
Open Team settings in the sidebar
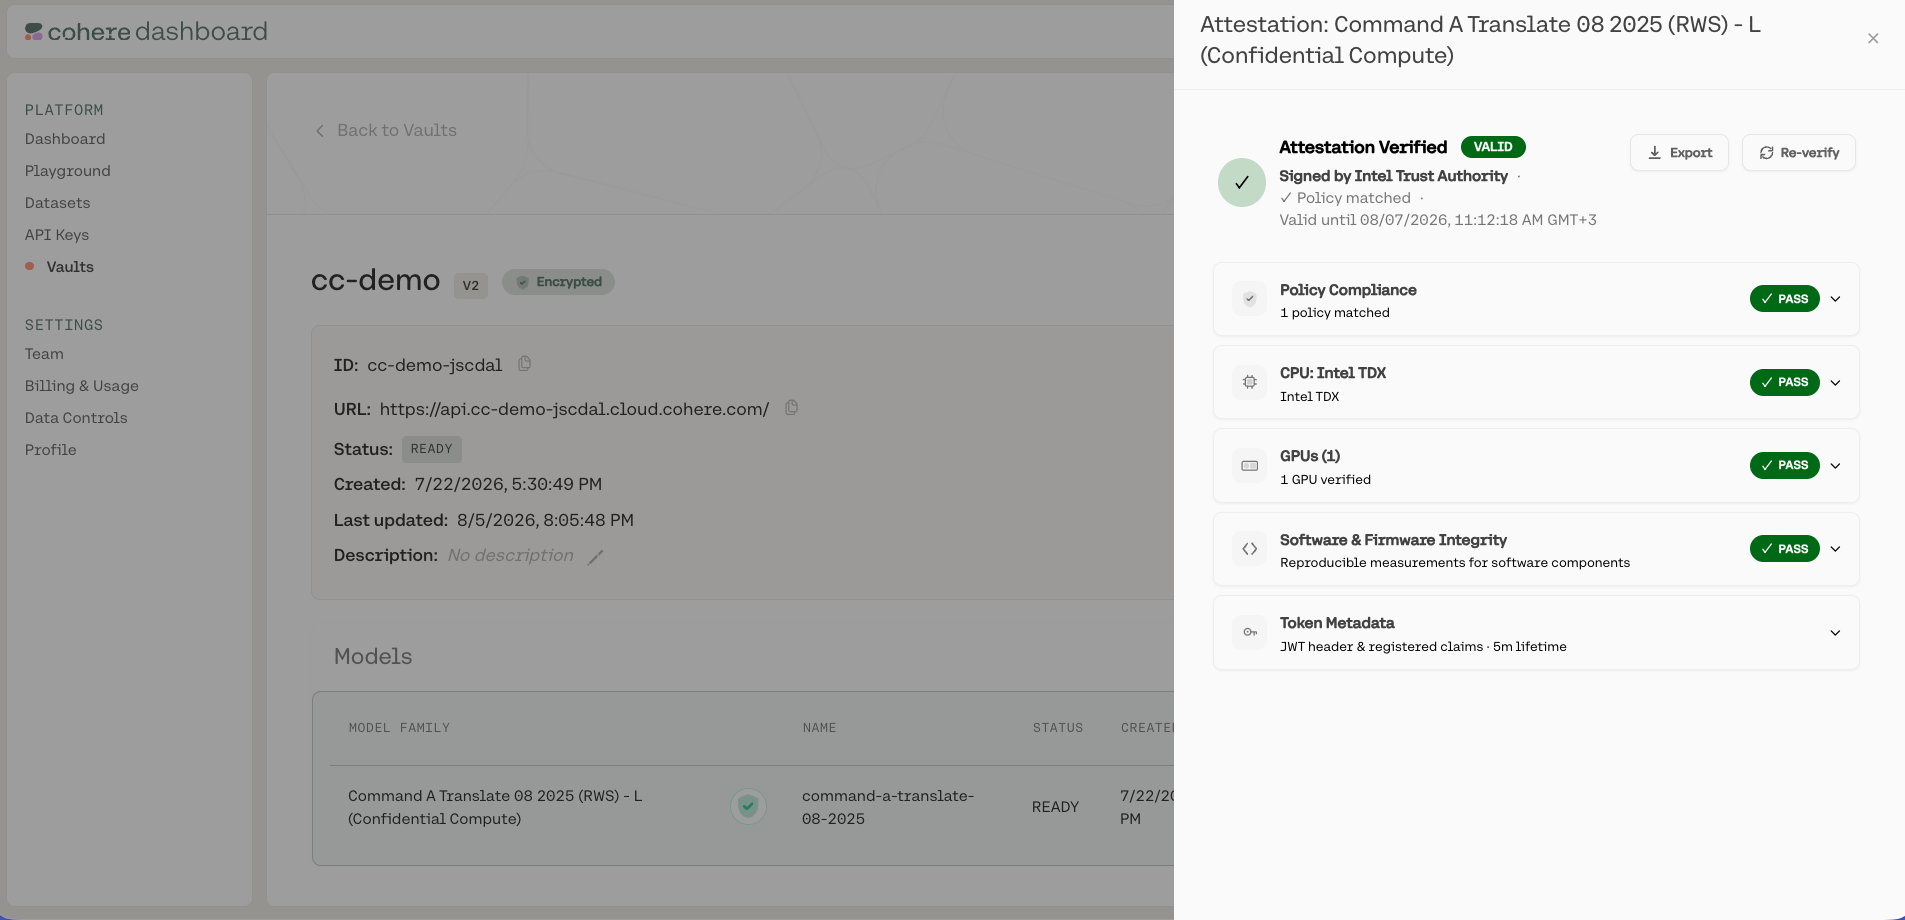pos(44,354)
